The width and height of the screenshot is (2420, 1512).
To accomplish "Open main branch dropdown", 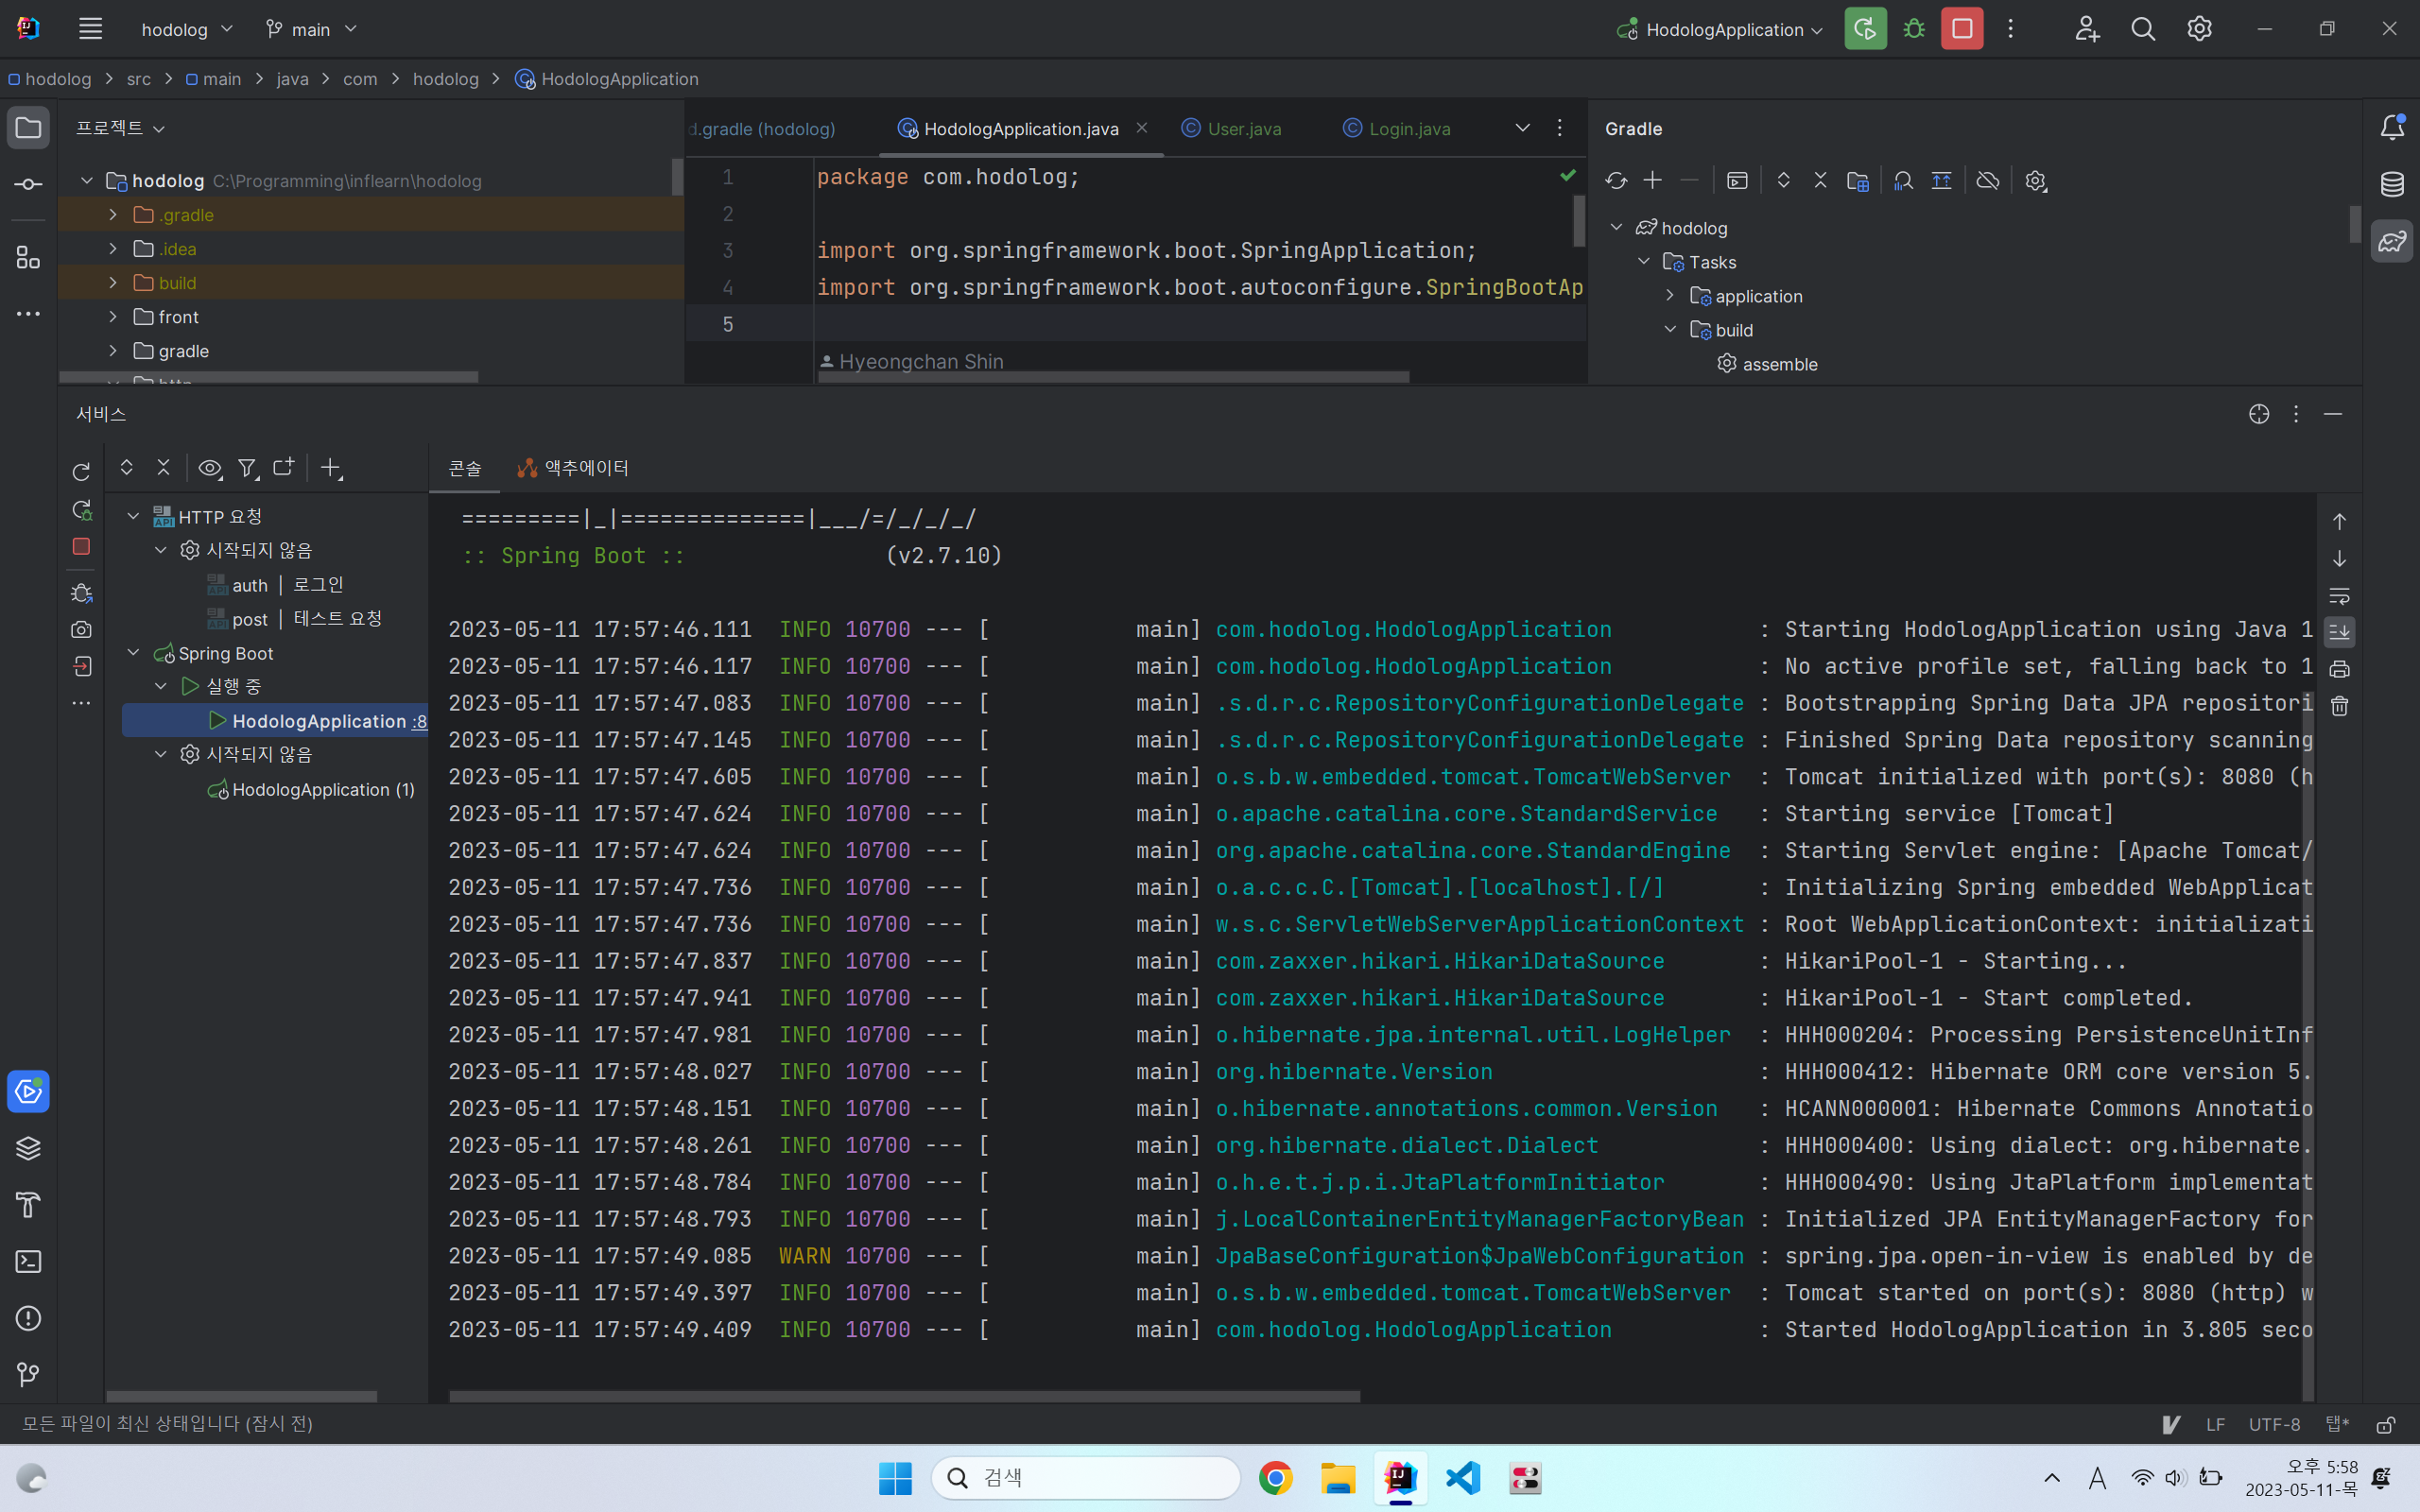I will (x=311, y=29).
